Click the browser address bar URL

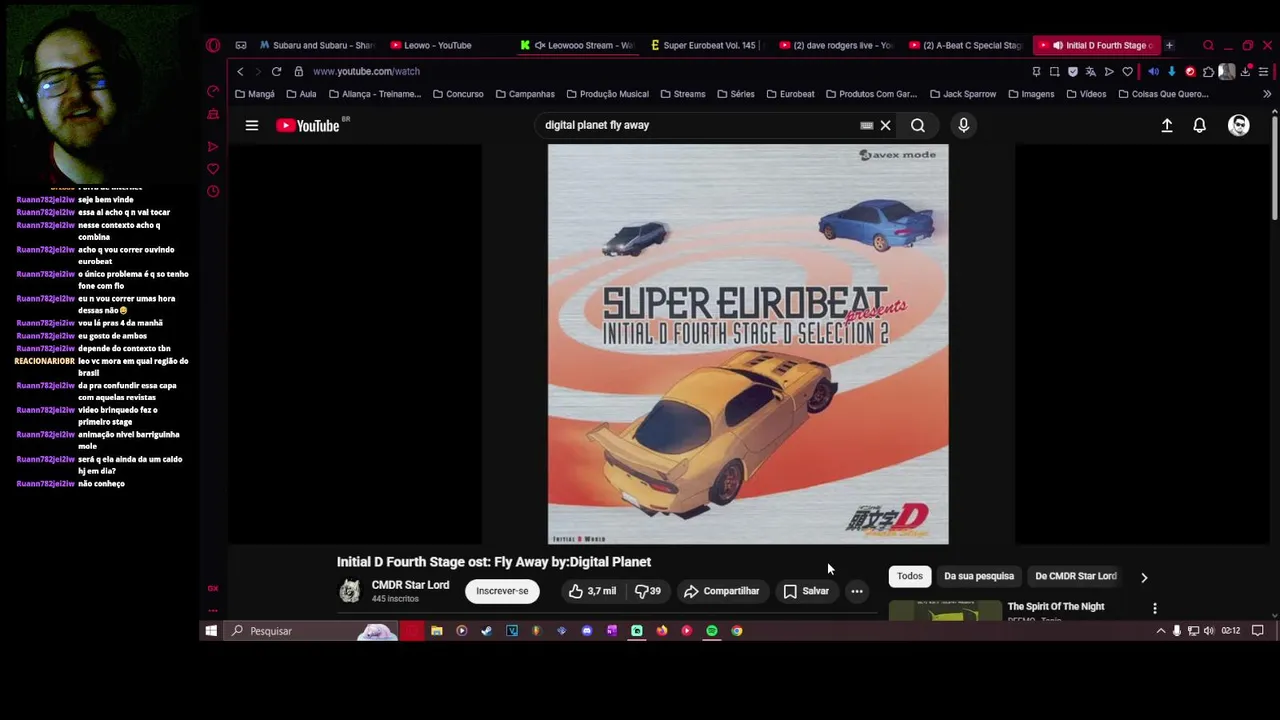coord(366,72)
